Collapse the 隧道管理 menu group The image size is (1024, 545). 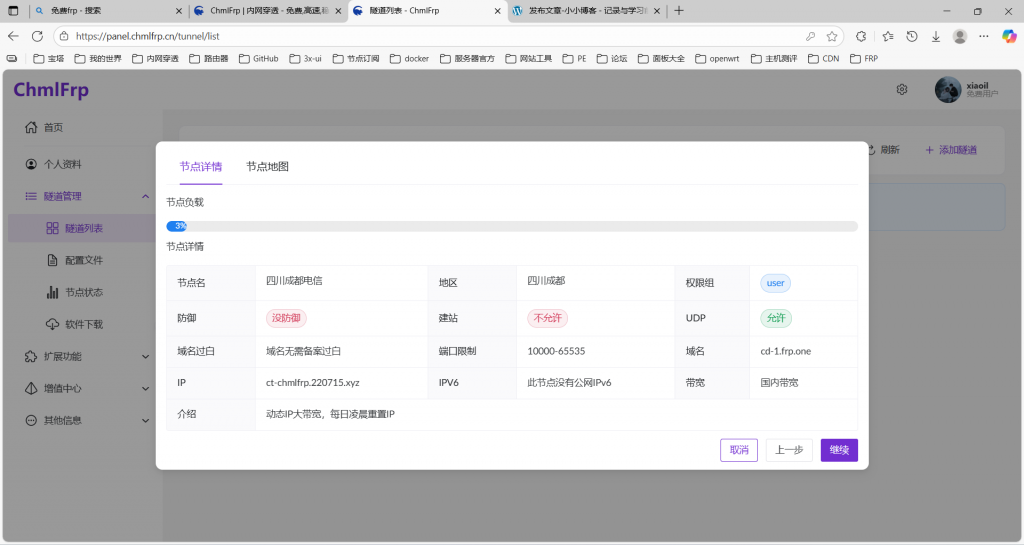coord(145,197)
